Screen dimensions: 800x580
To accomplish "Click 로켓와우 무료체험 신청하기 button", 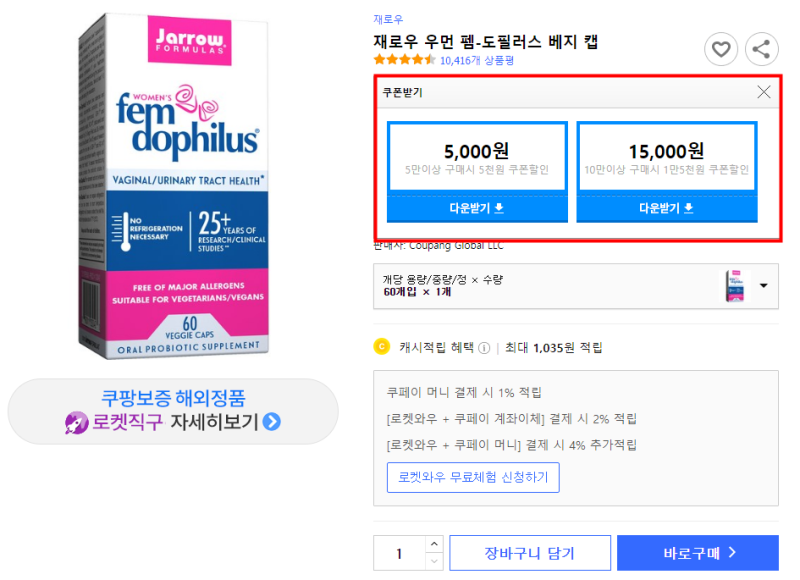I will point(473,478).
